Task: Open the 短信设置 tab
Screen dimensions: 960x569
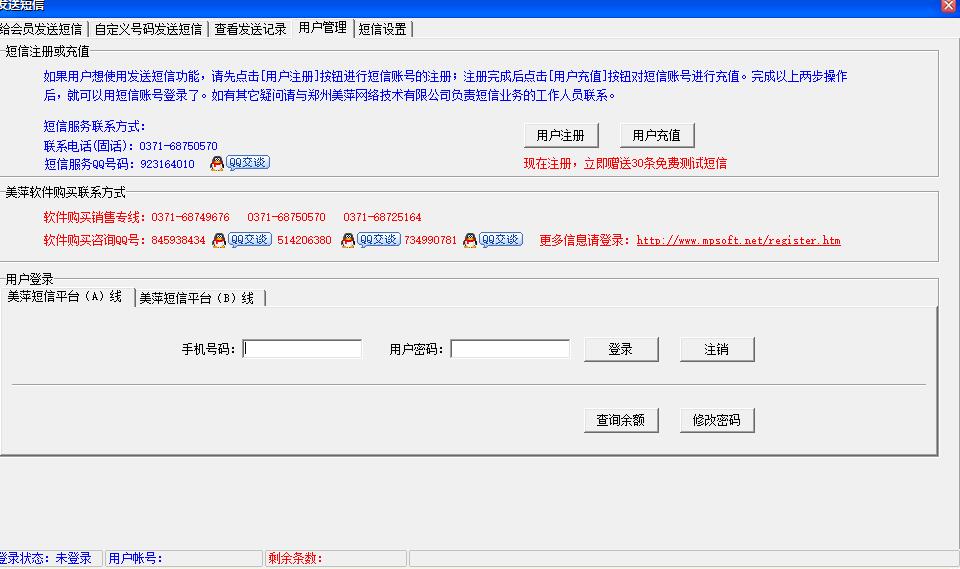Action: pos(383,29)
